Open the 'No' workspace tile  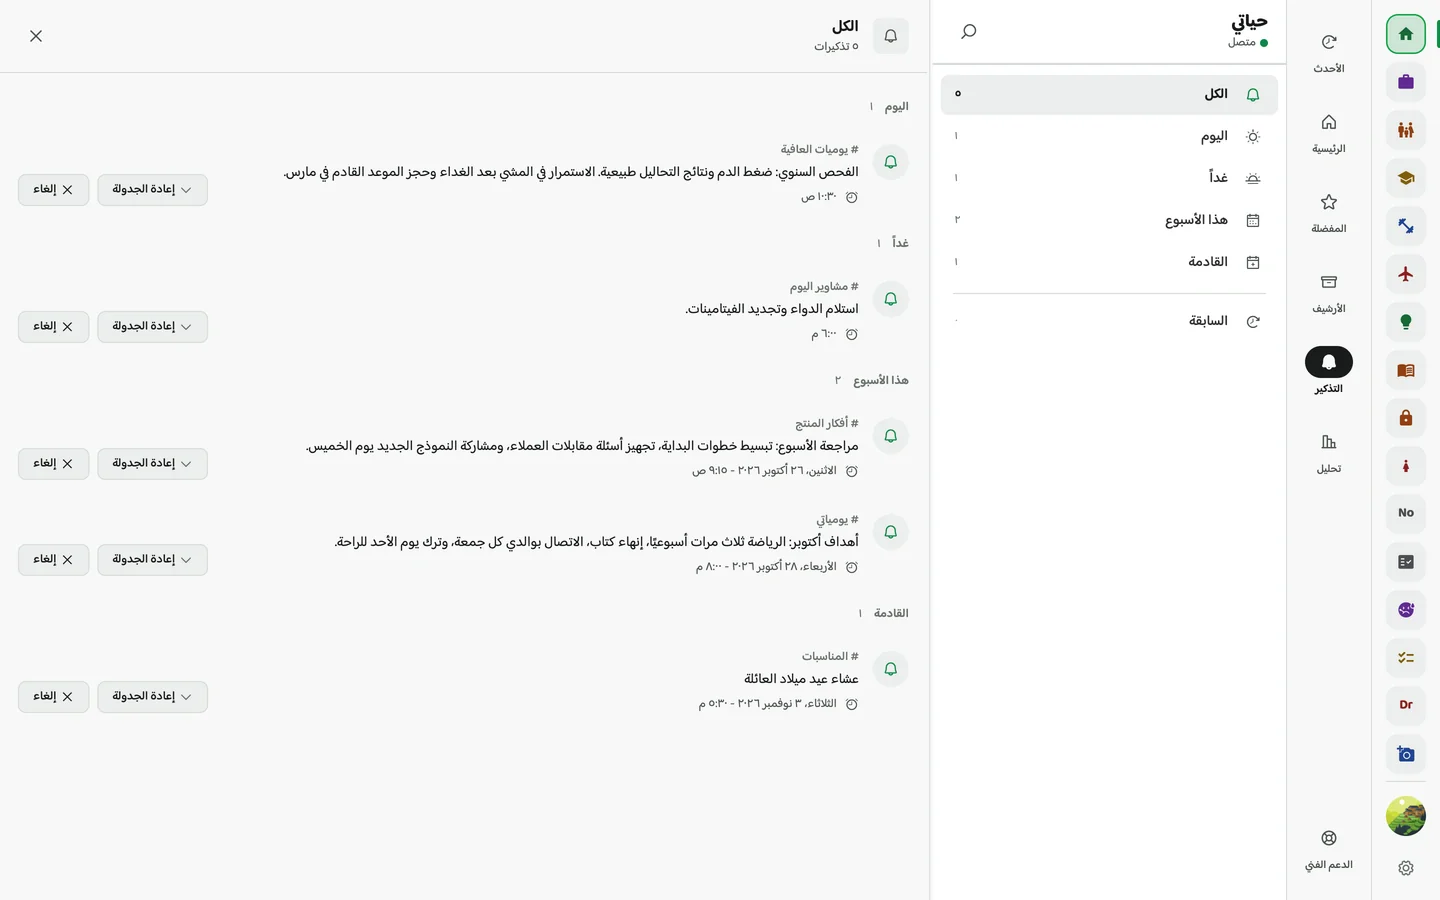1405,513
